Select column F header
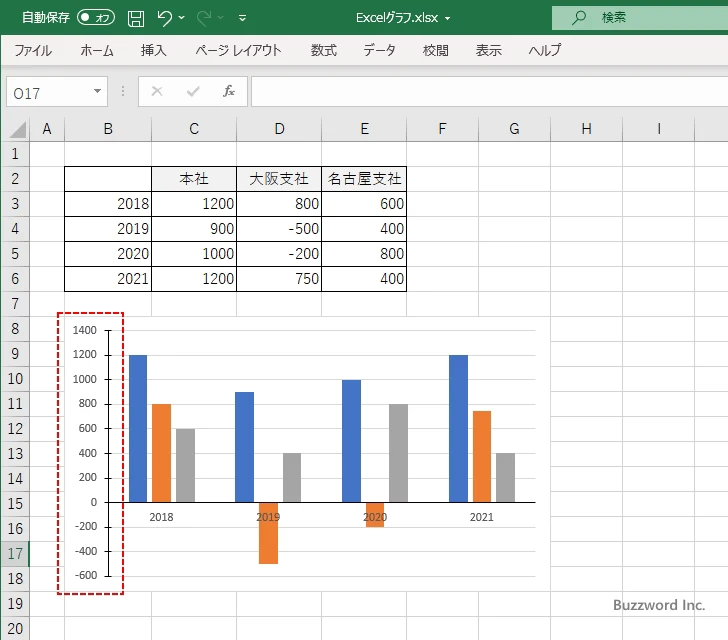728x640 pixels. 442,129
